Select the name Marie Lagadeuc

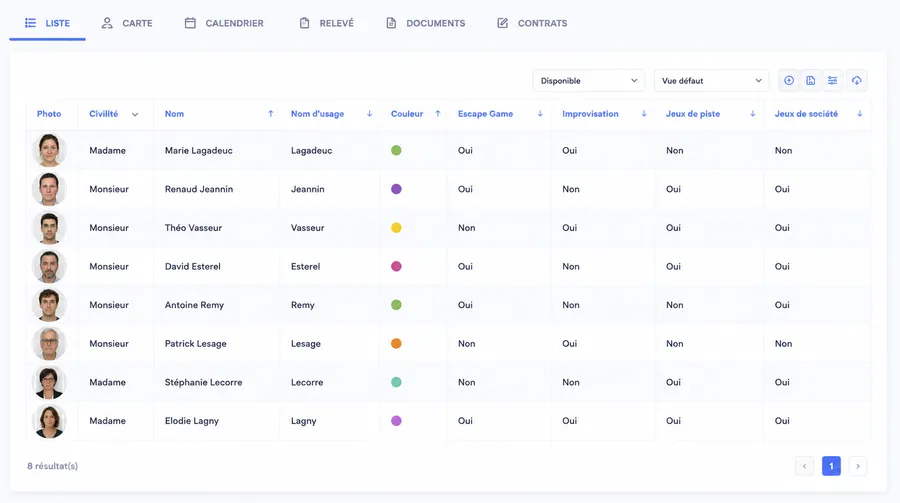[199, 150]
